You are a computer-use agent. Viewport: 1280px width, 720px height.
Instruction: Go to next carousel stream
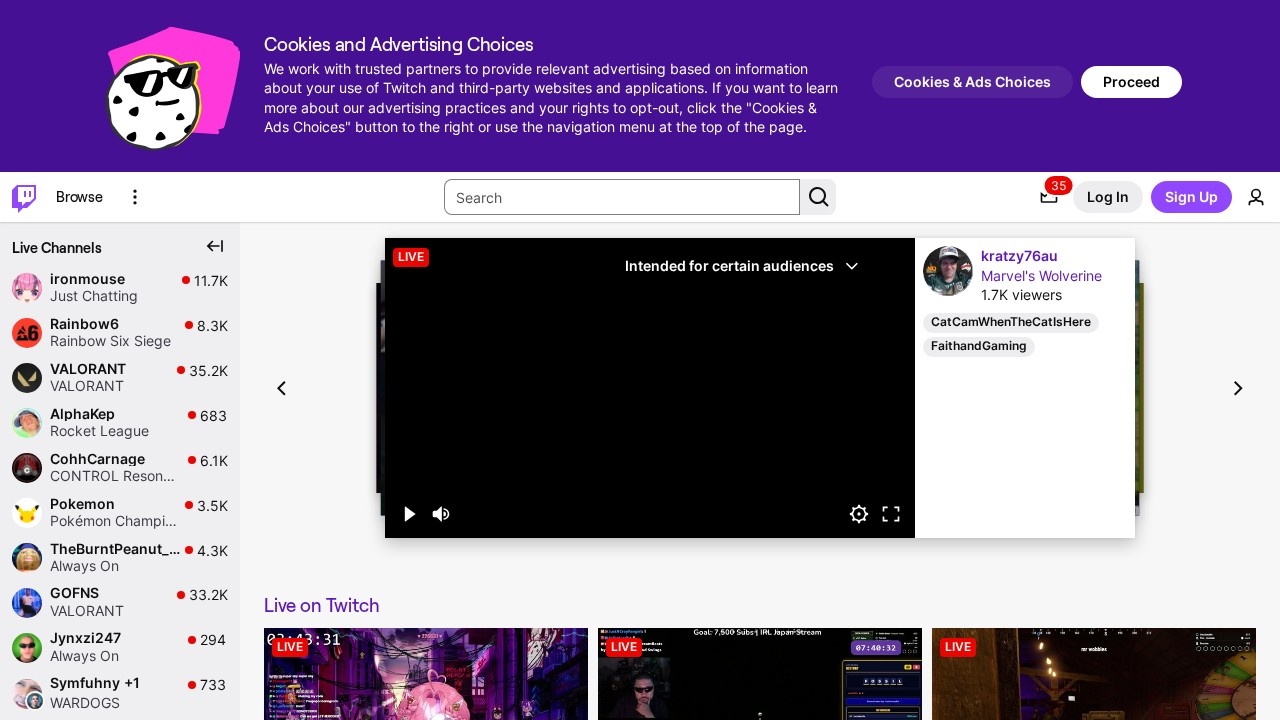(1238, 388)
